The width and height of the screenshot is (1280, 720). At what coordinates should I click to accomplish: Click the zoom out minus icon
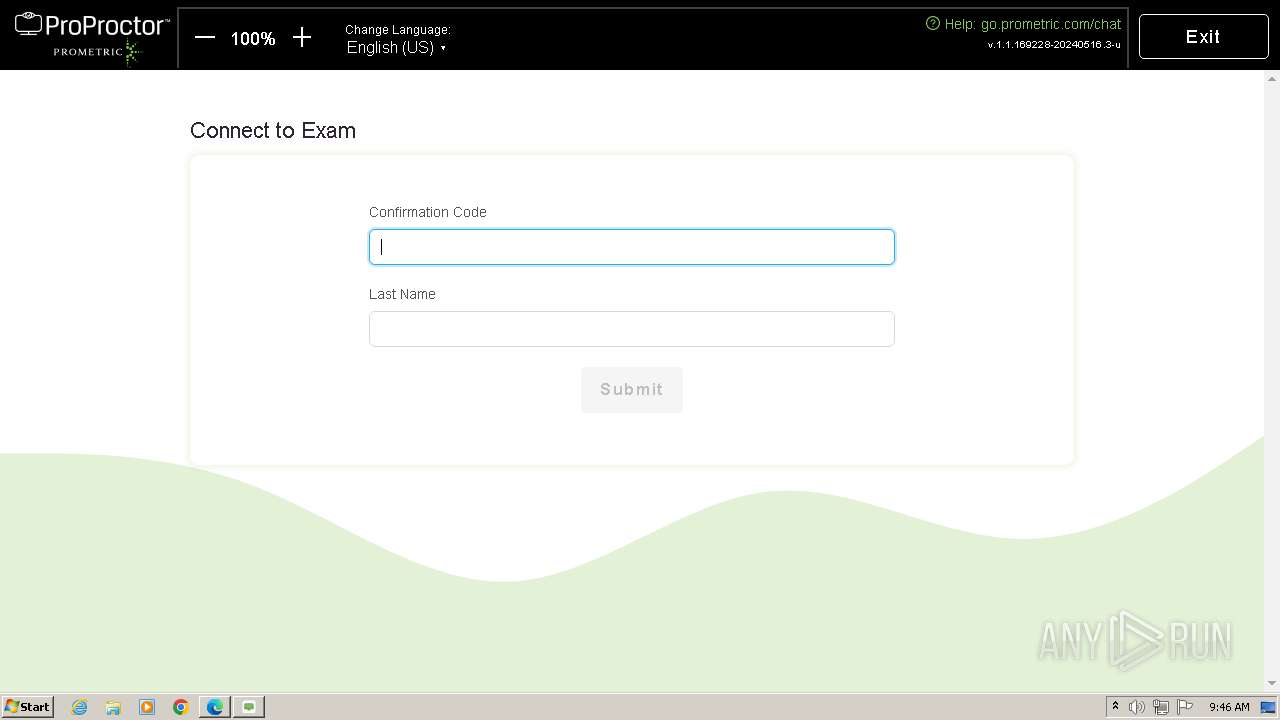(205, 38)
